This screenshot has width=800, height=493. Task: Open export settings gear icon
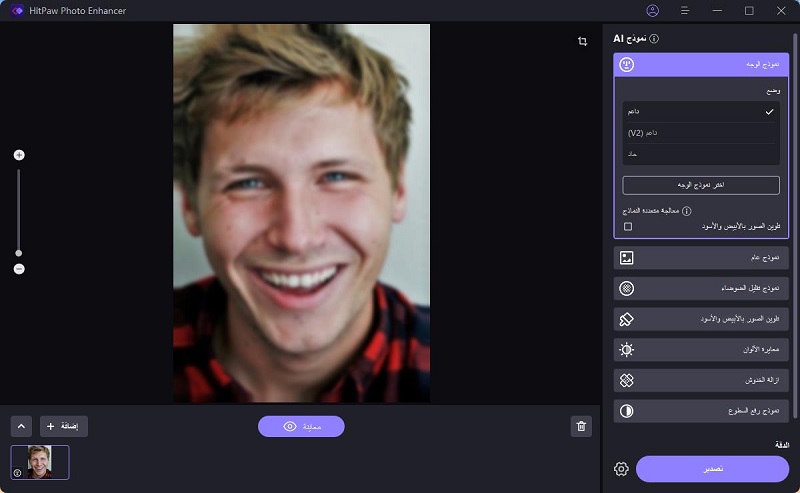621,469
